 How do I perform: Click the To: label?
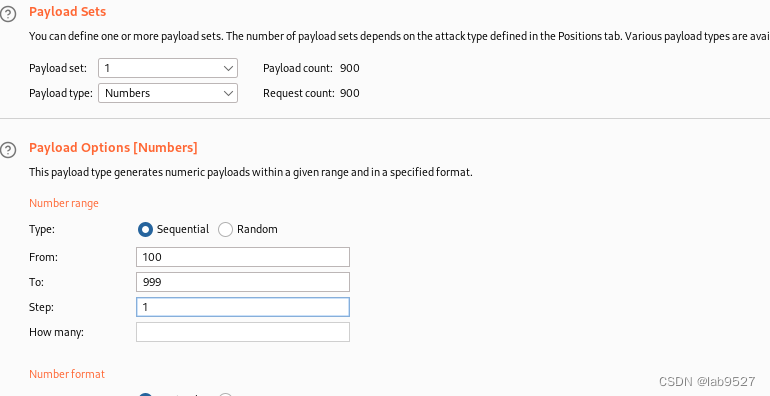[36, 283]
